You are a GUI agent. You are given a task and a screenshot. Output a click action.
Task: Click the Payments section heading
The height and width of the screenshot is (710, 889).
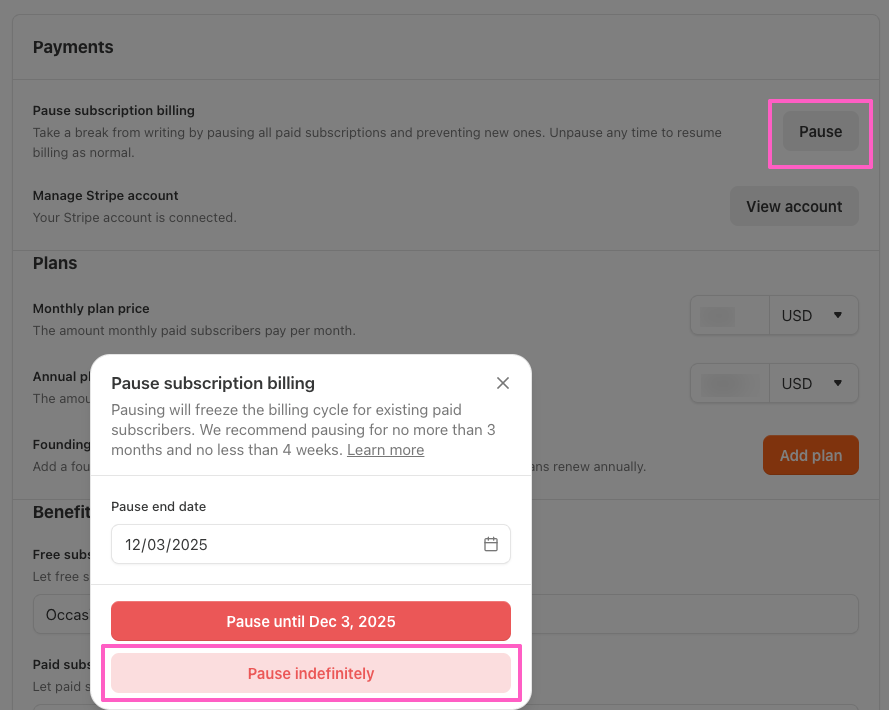point(73,47)
